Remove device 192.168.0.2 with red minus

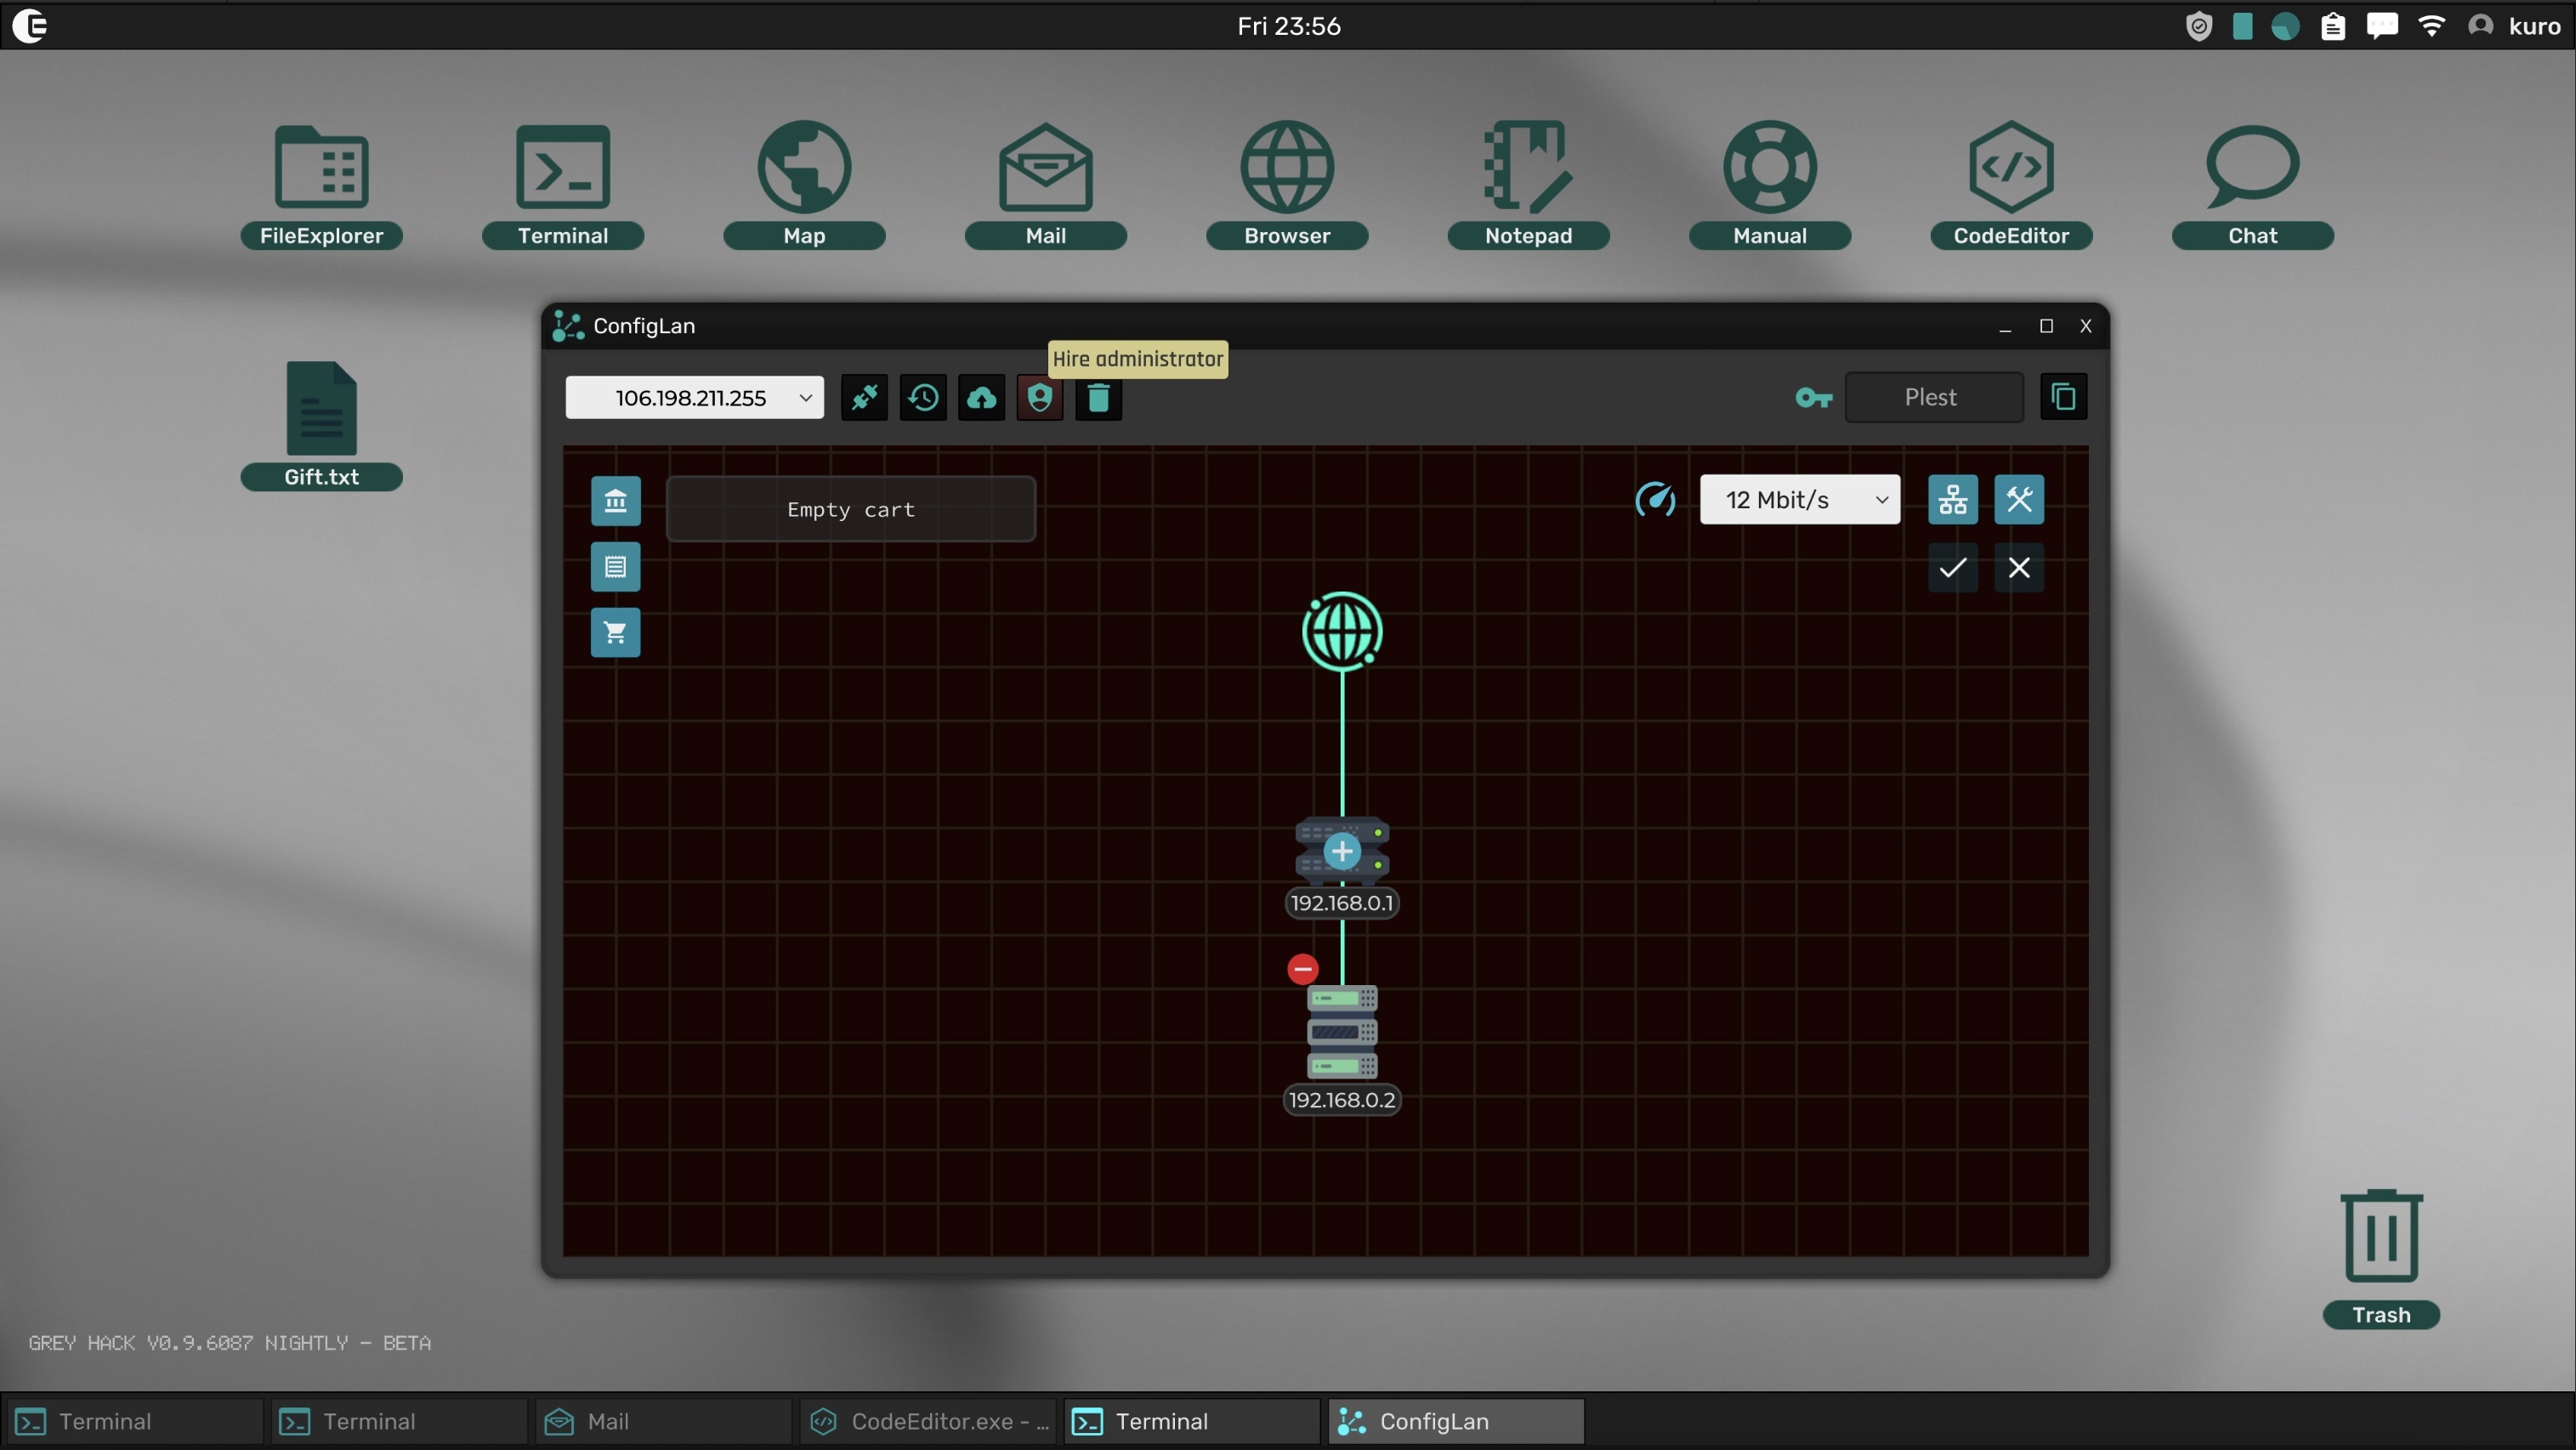tap(1302, 968)
